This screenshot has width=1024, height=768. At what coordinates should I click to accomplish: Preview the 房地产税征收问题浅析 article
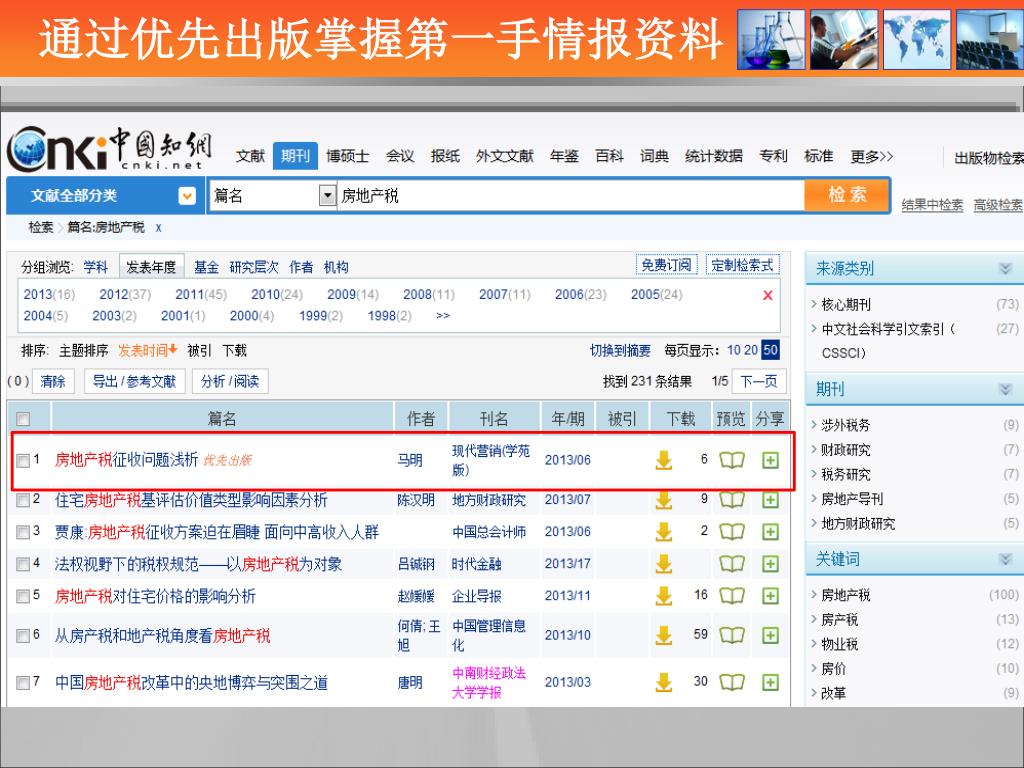[731, 460]
